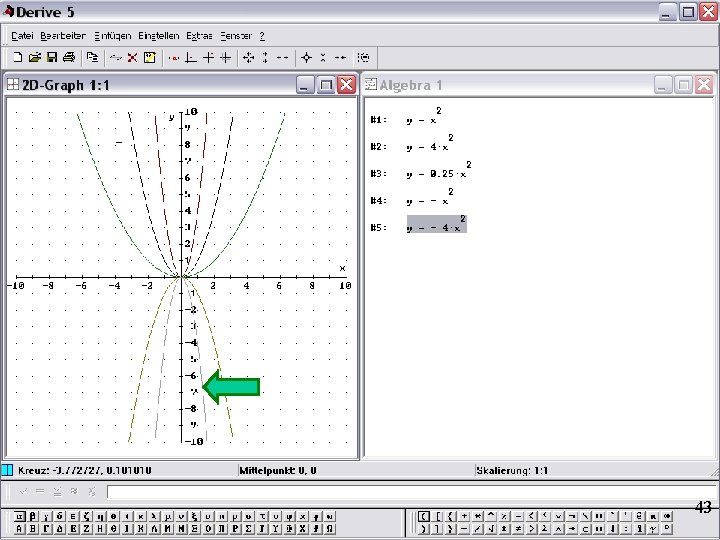
Task: Select highlighted expression #5 y = −4·x²
Action: click(436, 224)
